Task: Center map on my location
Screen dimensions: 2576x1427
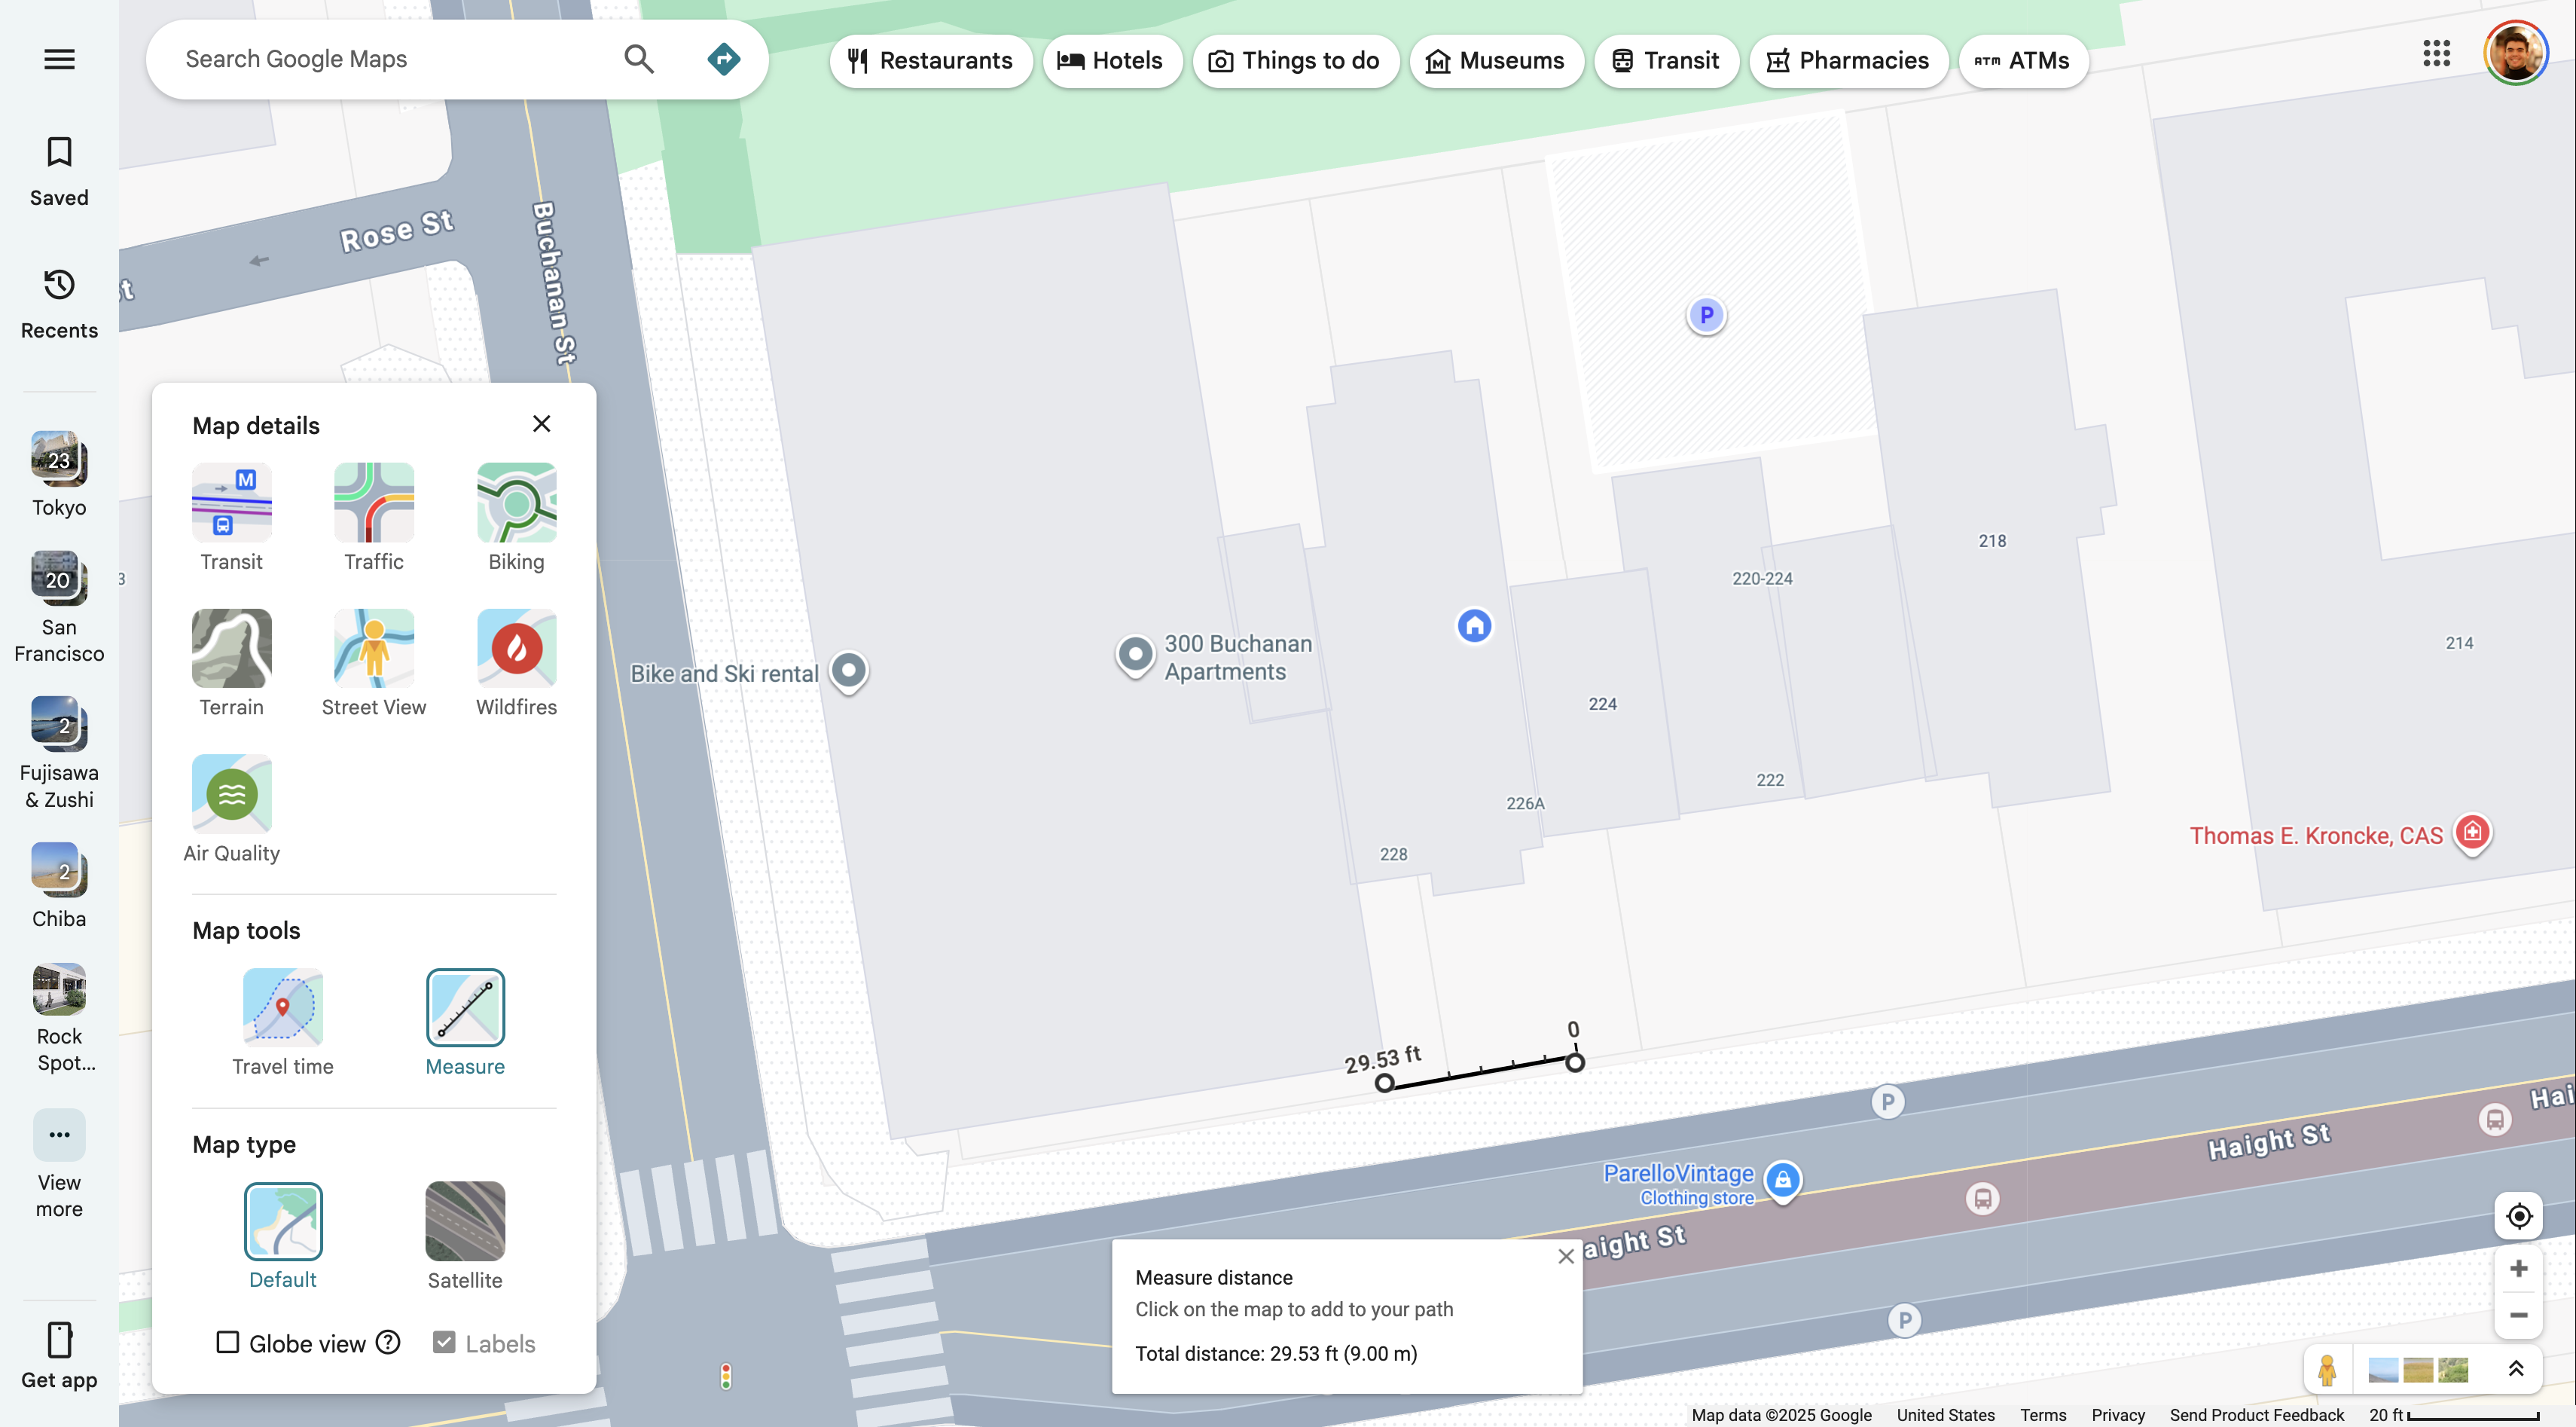Action: (x=2518, y=1216)
